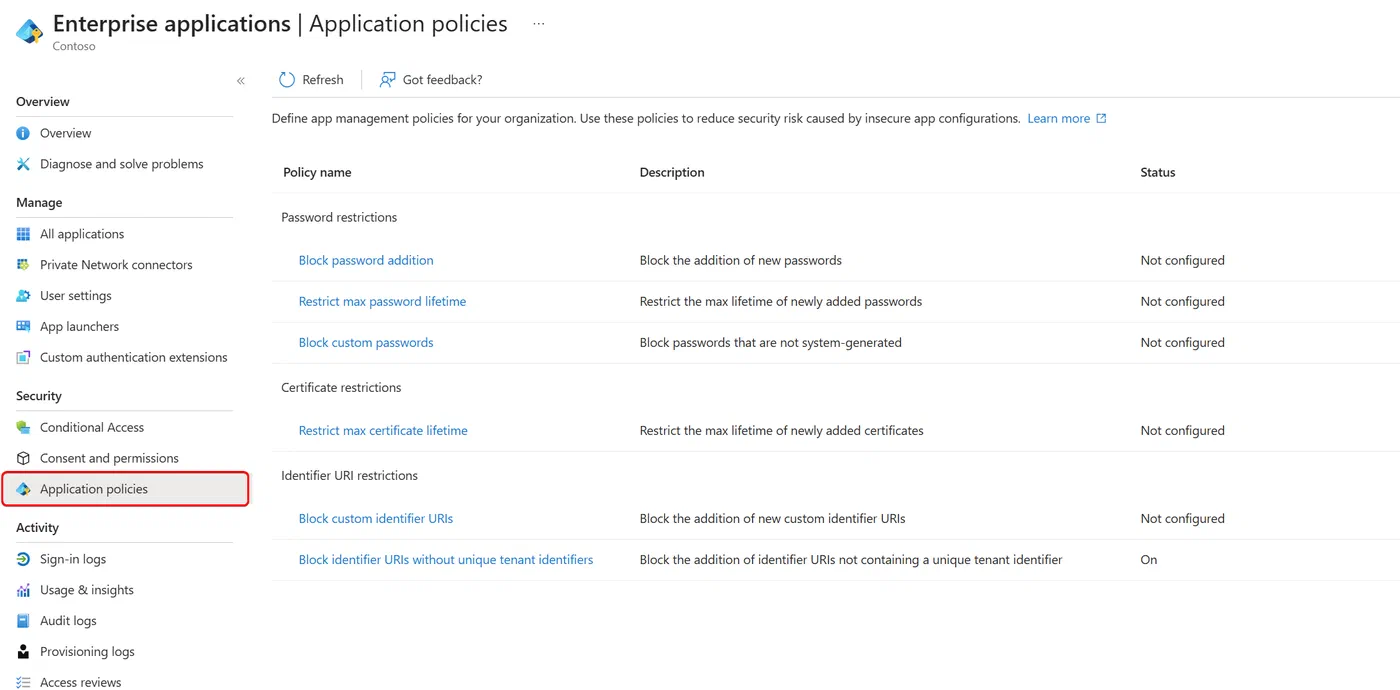Click Got feedback? button text
This screenshot has width=1400, height=690.
pos(442,80)
